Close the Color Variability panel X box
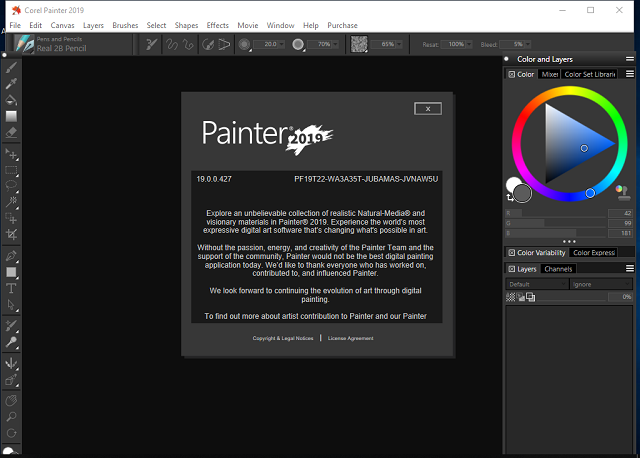Image resolution: width=640 pixels, height=458 pixels. pos(511,253)
